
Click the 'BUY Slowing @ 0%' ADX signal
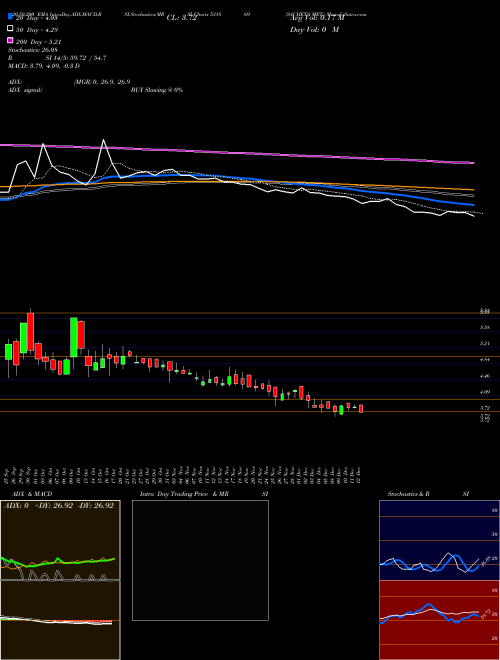point(157,90)
